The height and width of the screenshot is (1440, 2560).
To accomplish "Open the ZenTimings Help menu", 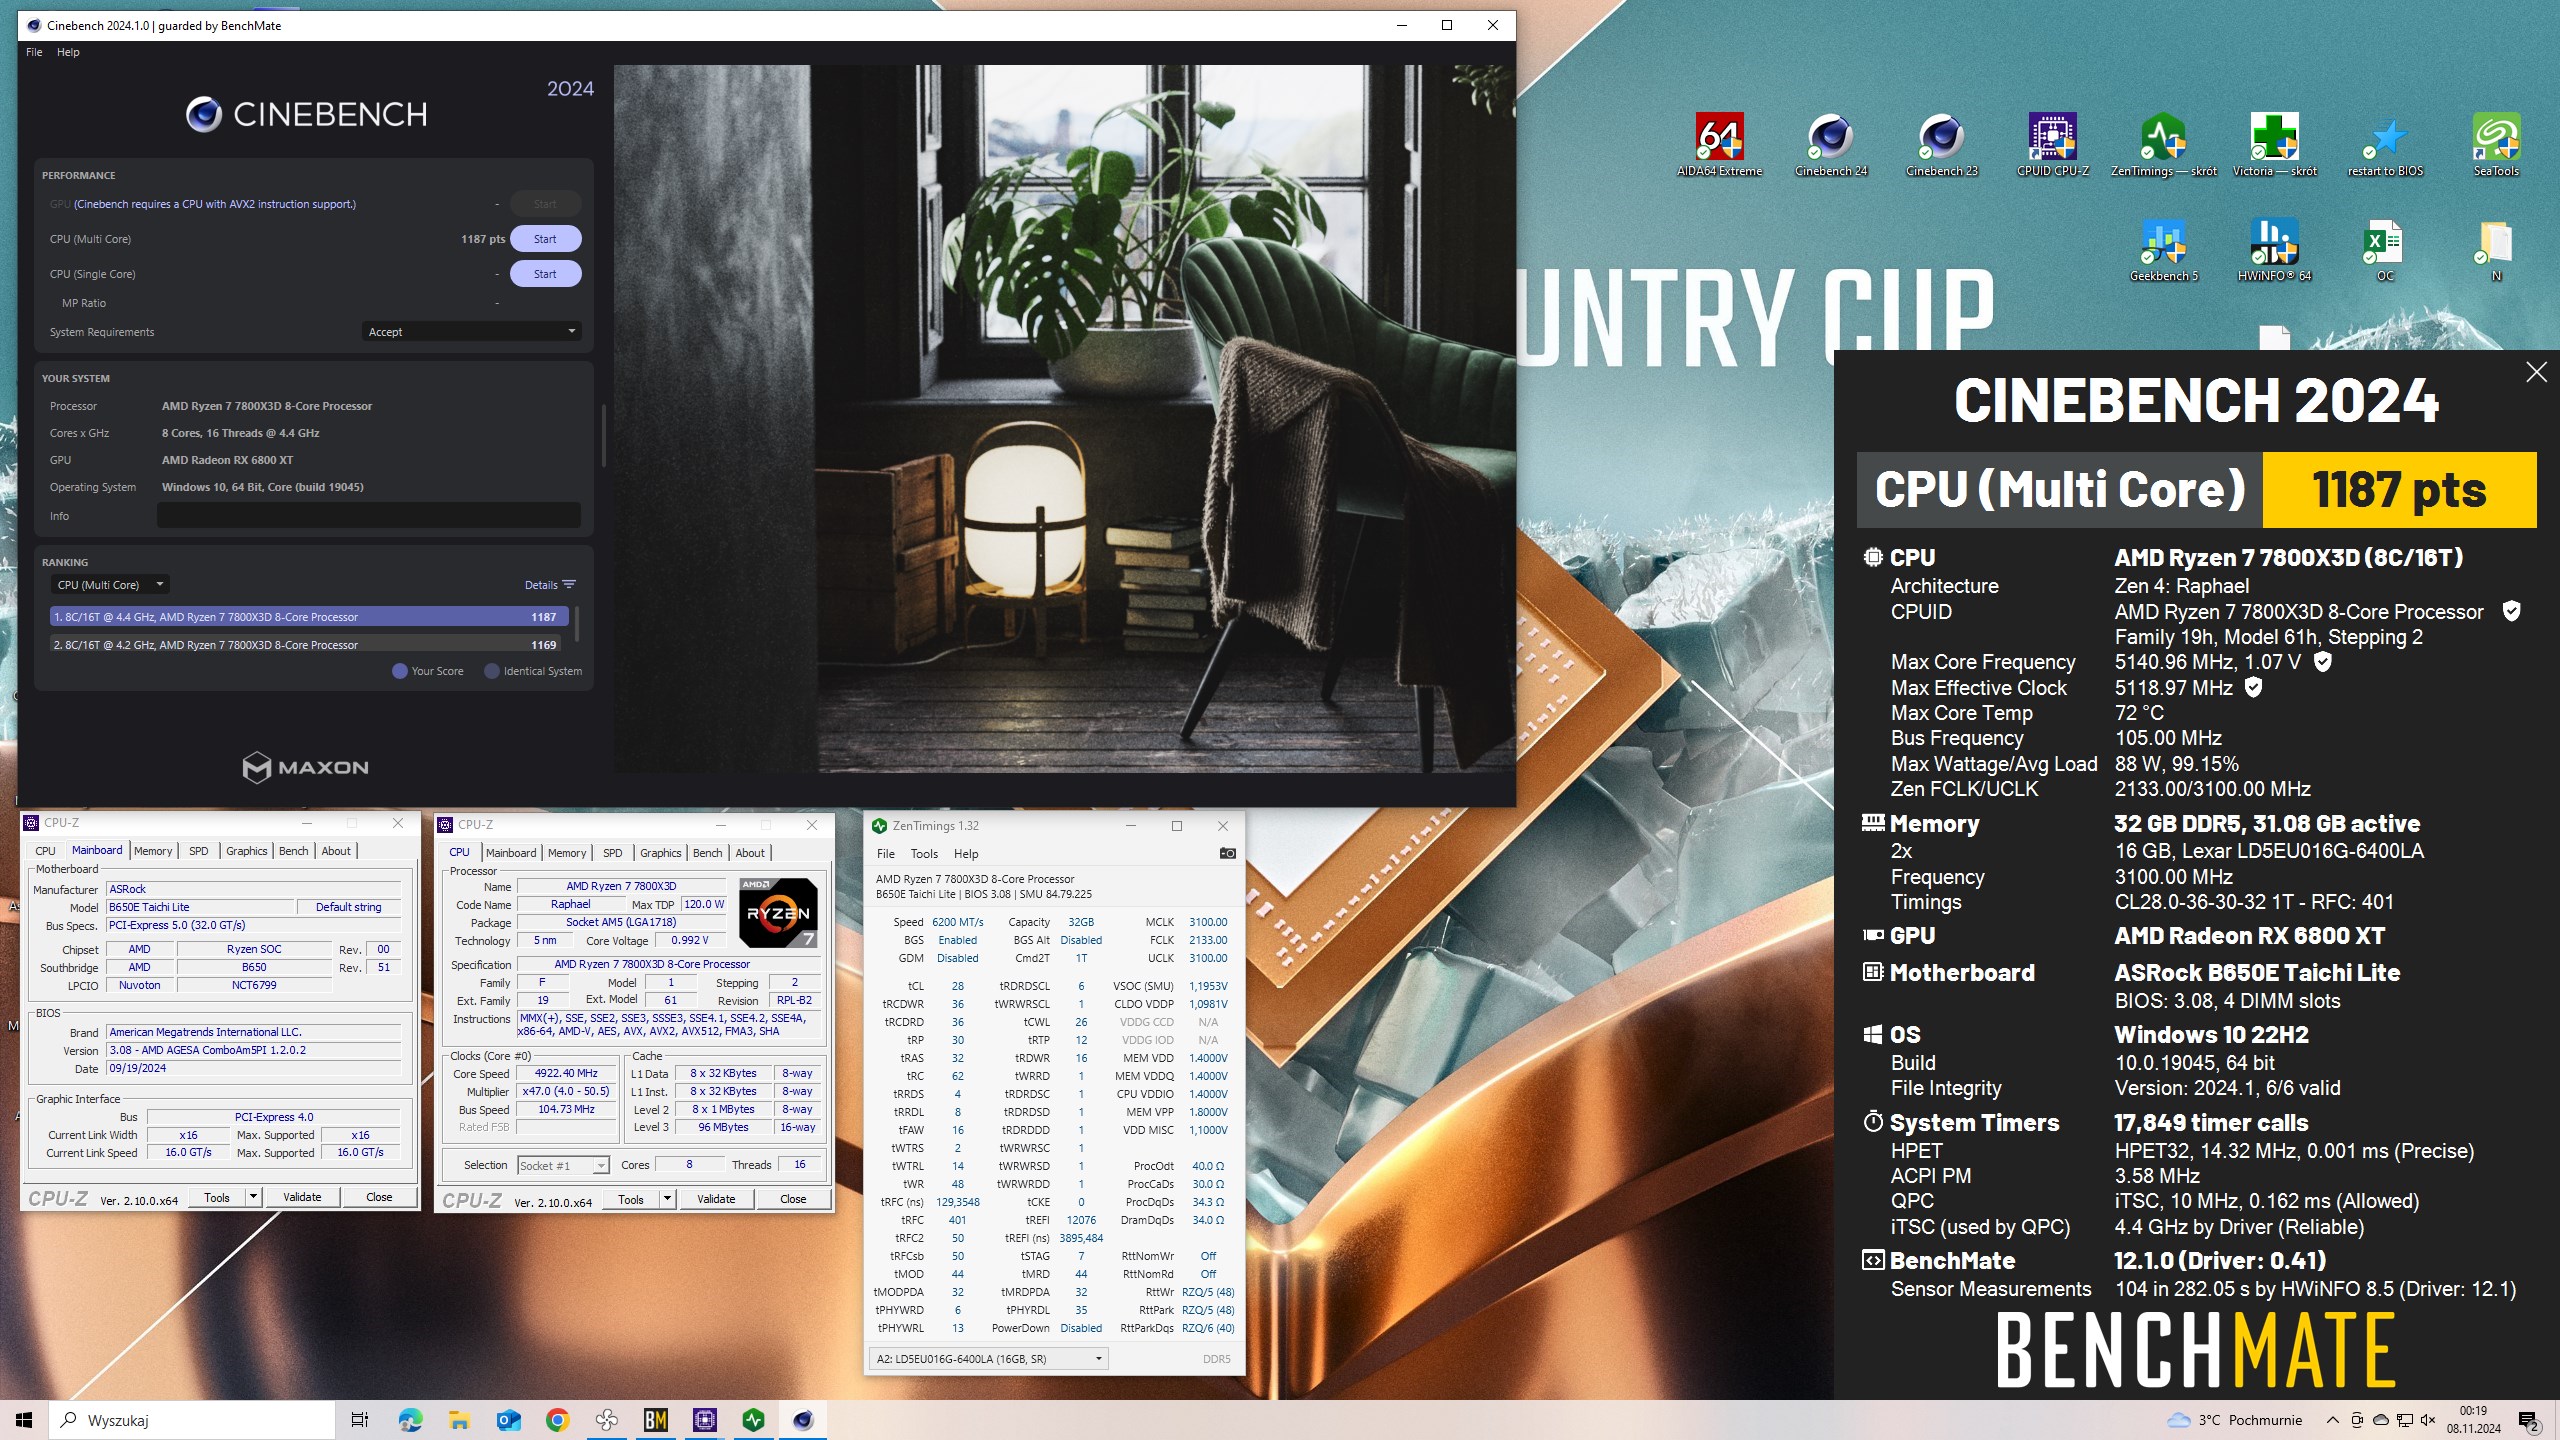I will tap(966, 854).
